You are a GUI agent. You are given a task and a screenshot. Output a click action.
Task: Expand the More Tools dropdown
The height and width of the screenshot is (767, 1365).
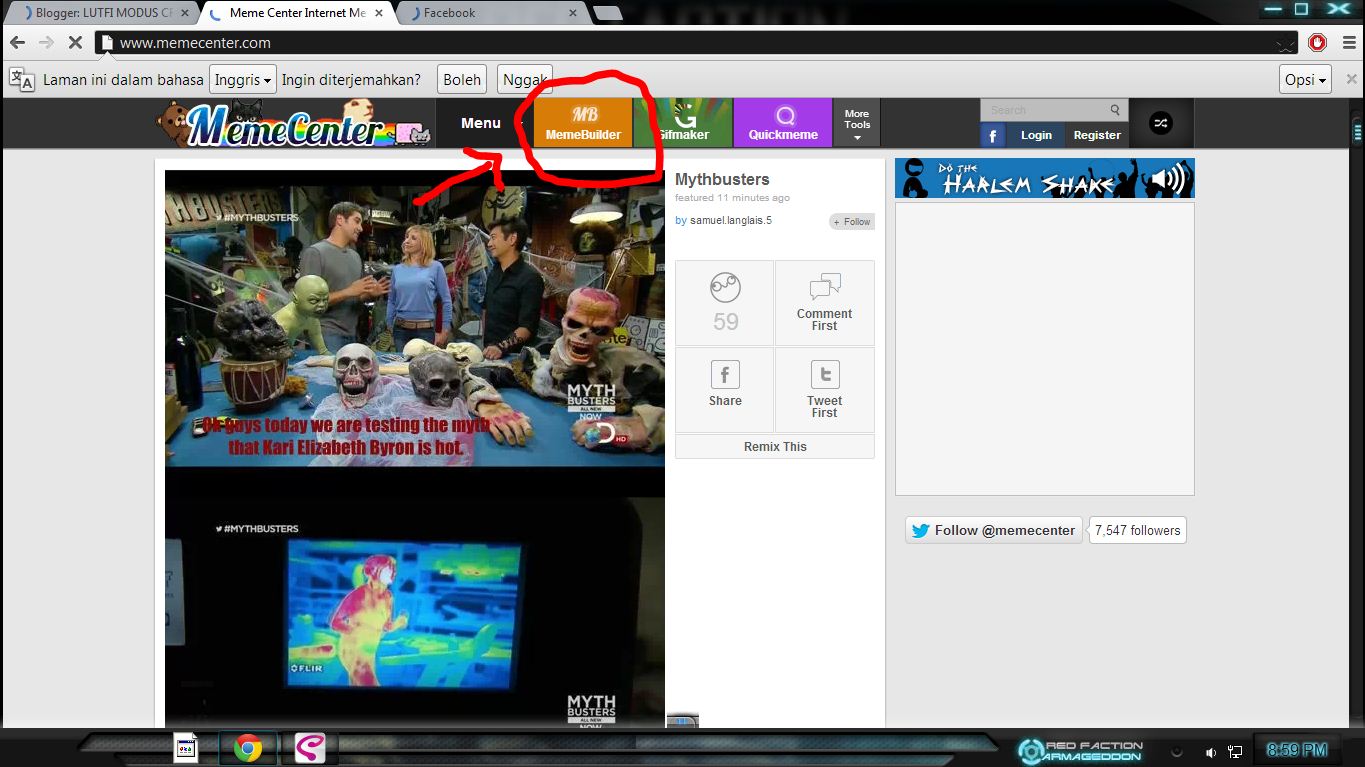click(x=857, y=124)
